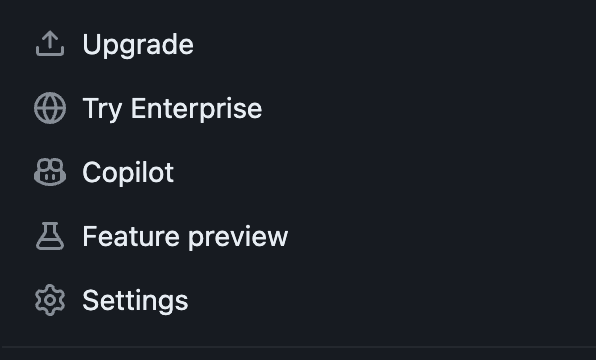Open account settings via the cog icon
The width and height of the screenshot is (596, 360).
click(x=50, y=300)
